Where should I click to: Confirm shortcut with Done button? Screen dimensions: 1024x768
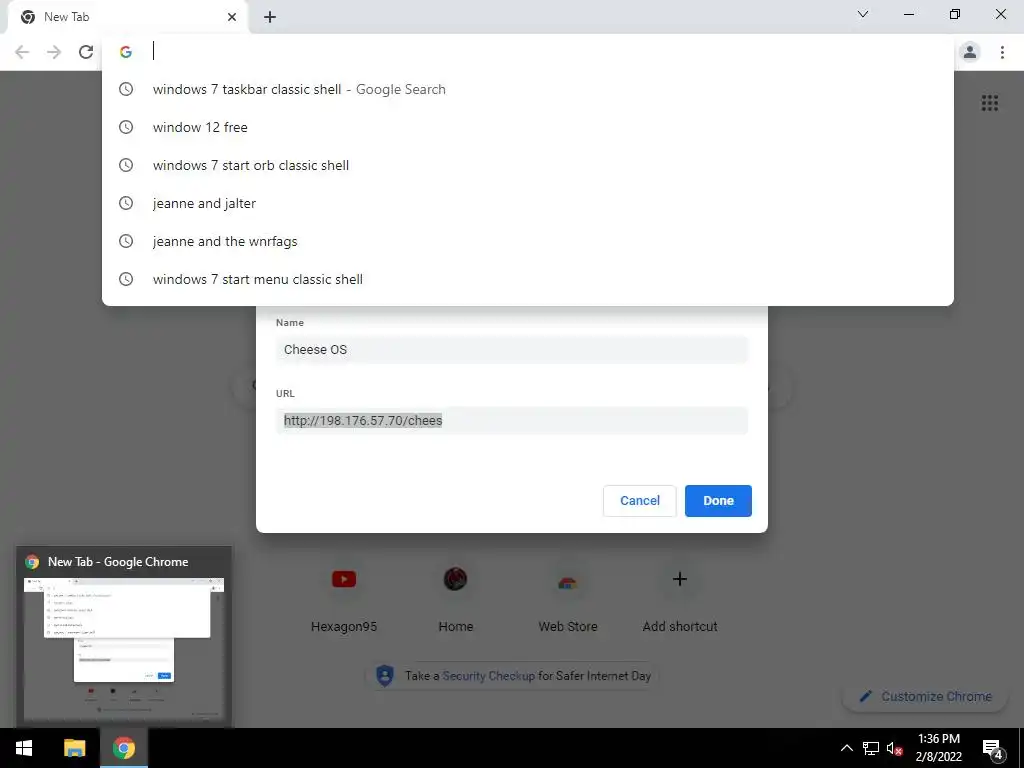pos(718,501)
